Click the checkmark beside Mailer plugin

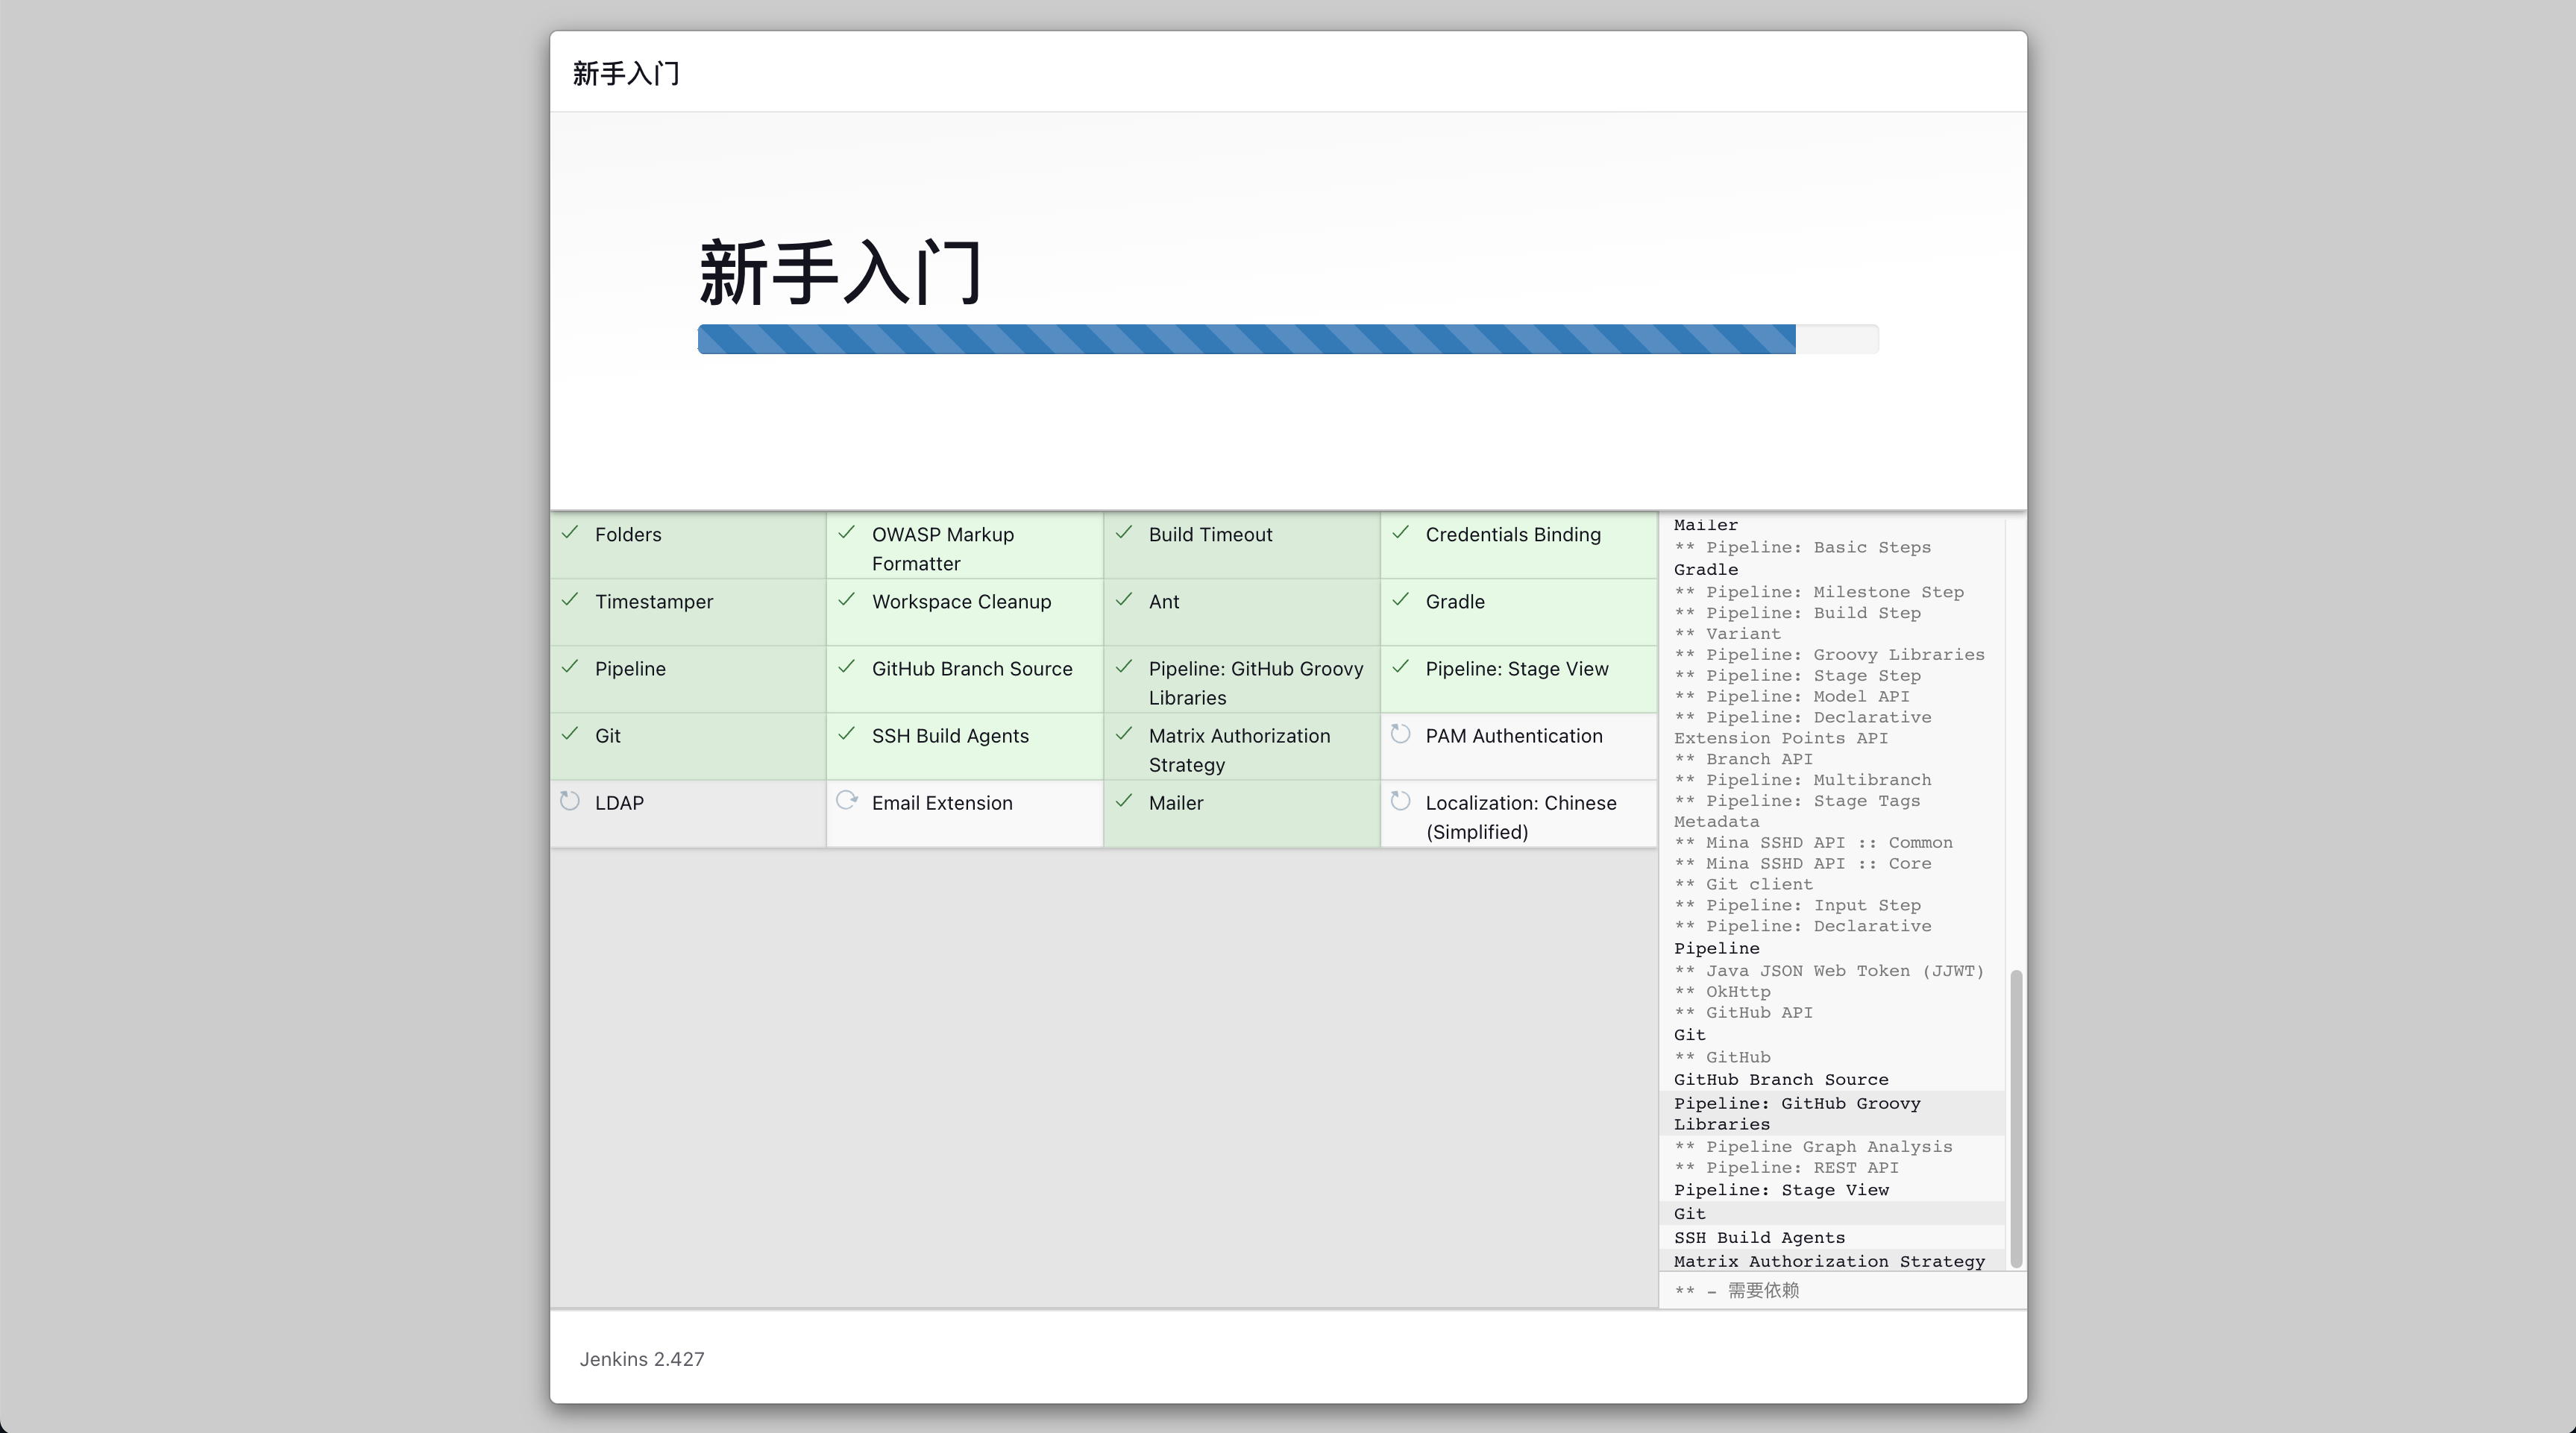pyautogui.click(x=1124, y=801)
